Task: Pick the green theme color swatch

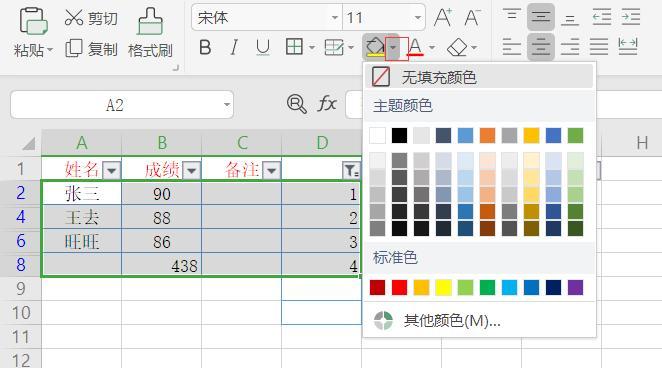Action: 575,136
